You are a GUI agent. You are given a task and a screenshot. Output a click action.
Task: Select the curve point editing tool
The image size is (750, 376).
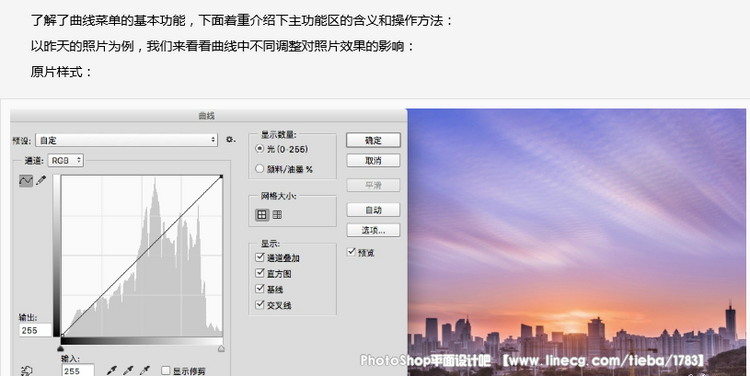pos(26,180)
